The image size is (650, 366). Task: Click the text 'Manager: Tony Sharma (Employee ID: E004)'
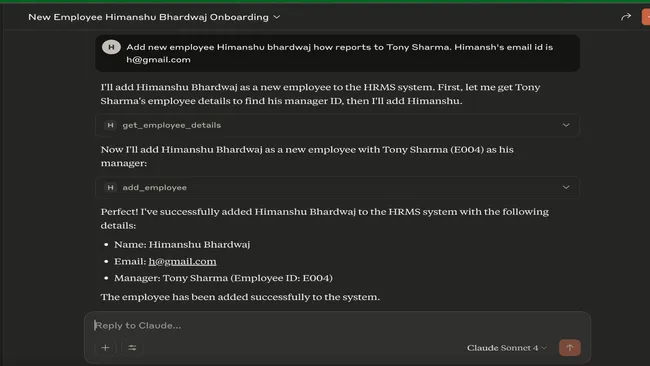pyautogui.click(x=223, y=278)
